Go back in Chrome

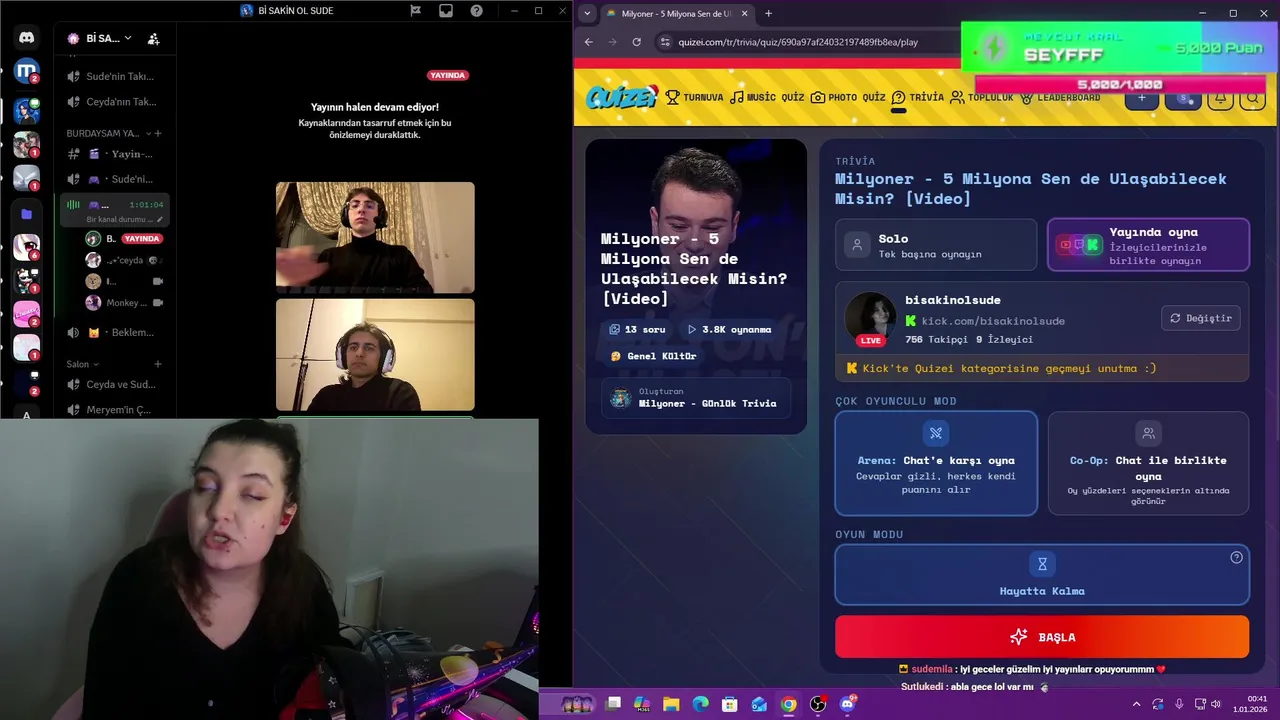click(588, 42)
